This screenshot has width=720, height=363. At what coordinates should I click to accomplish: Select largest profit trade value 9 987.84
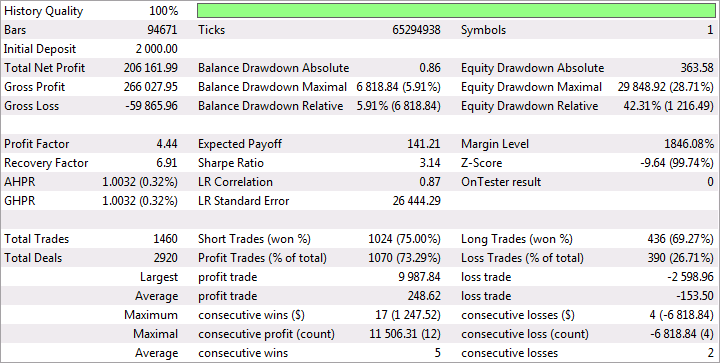click(x=420, y=277)
